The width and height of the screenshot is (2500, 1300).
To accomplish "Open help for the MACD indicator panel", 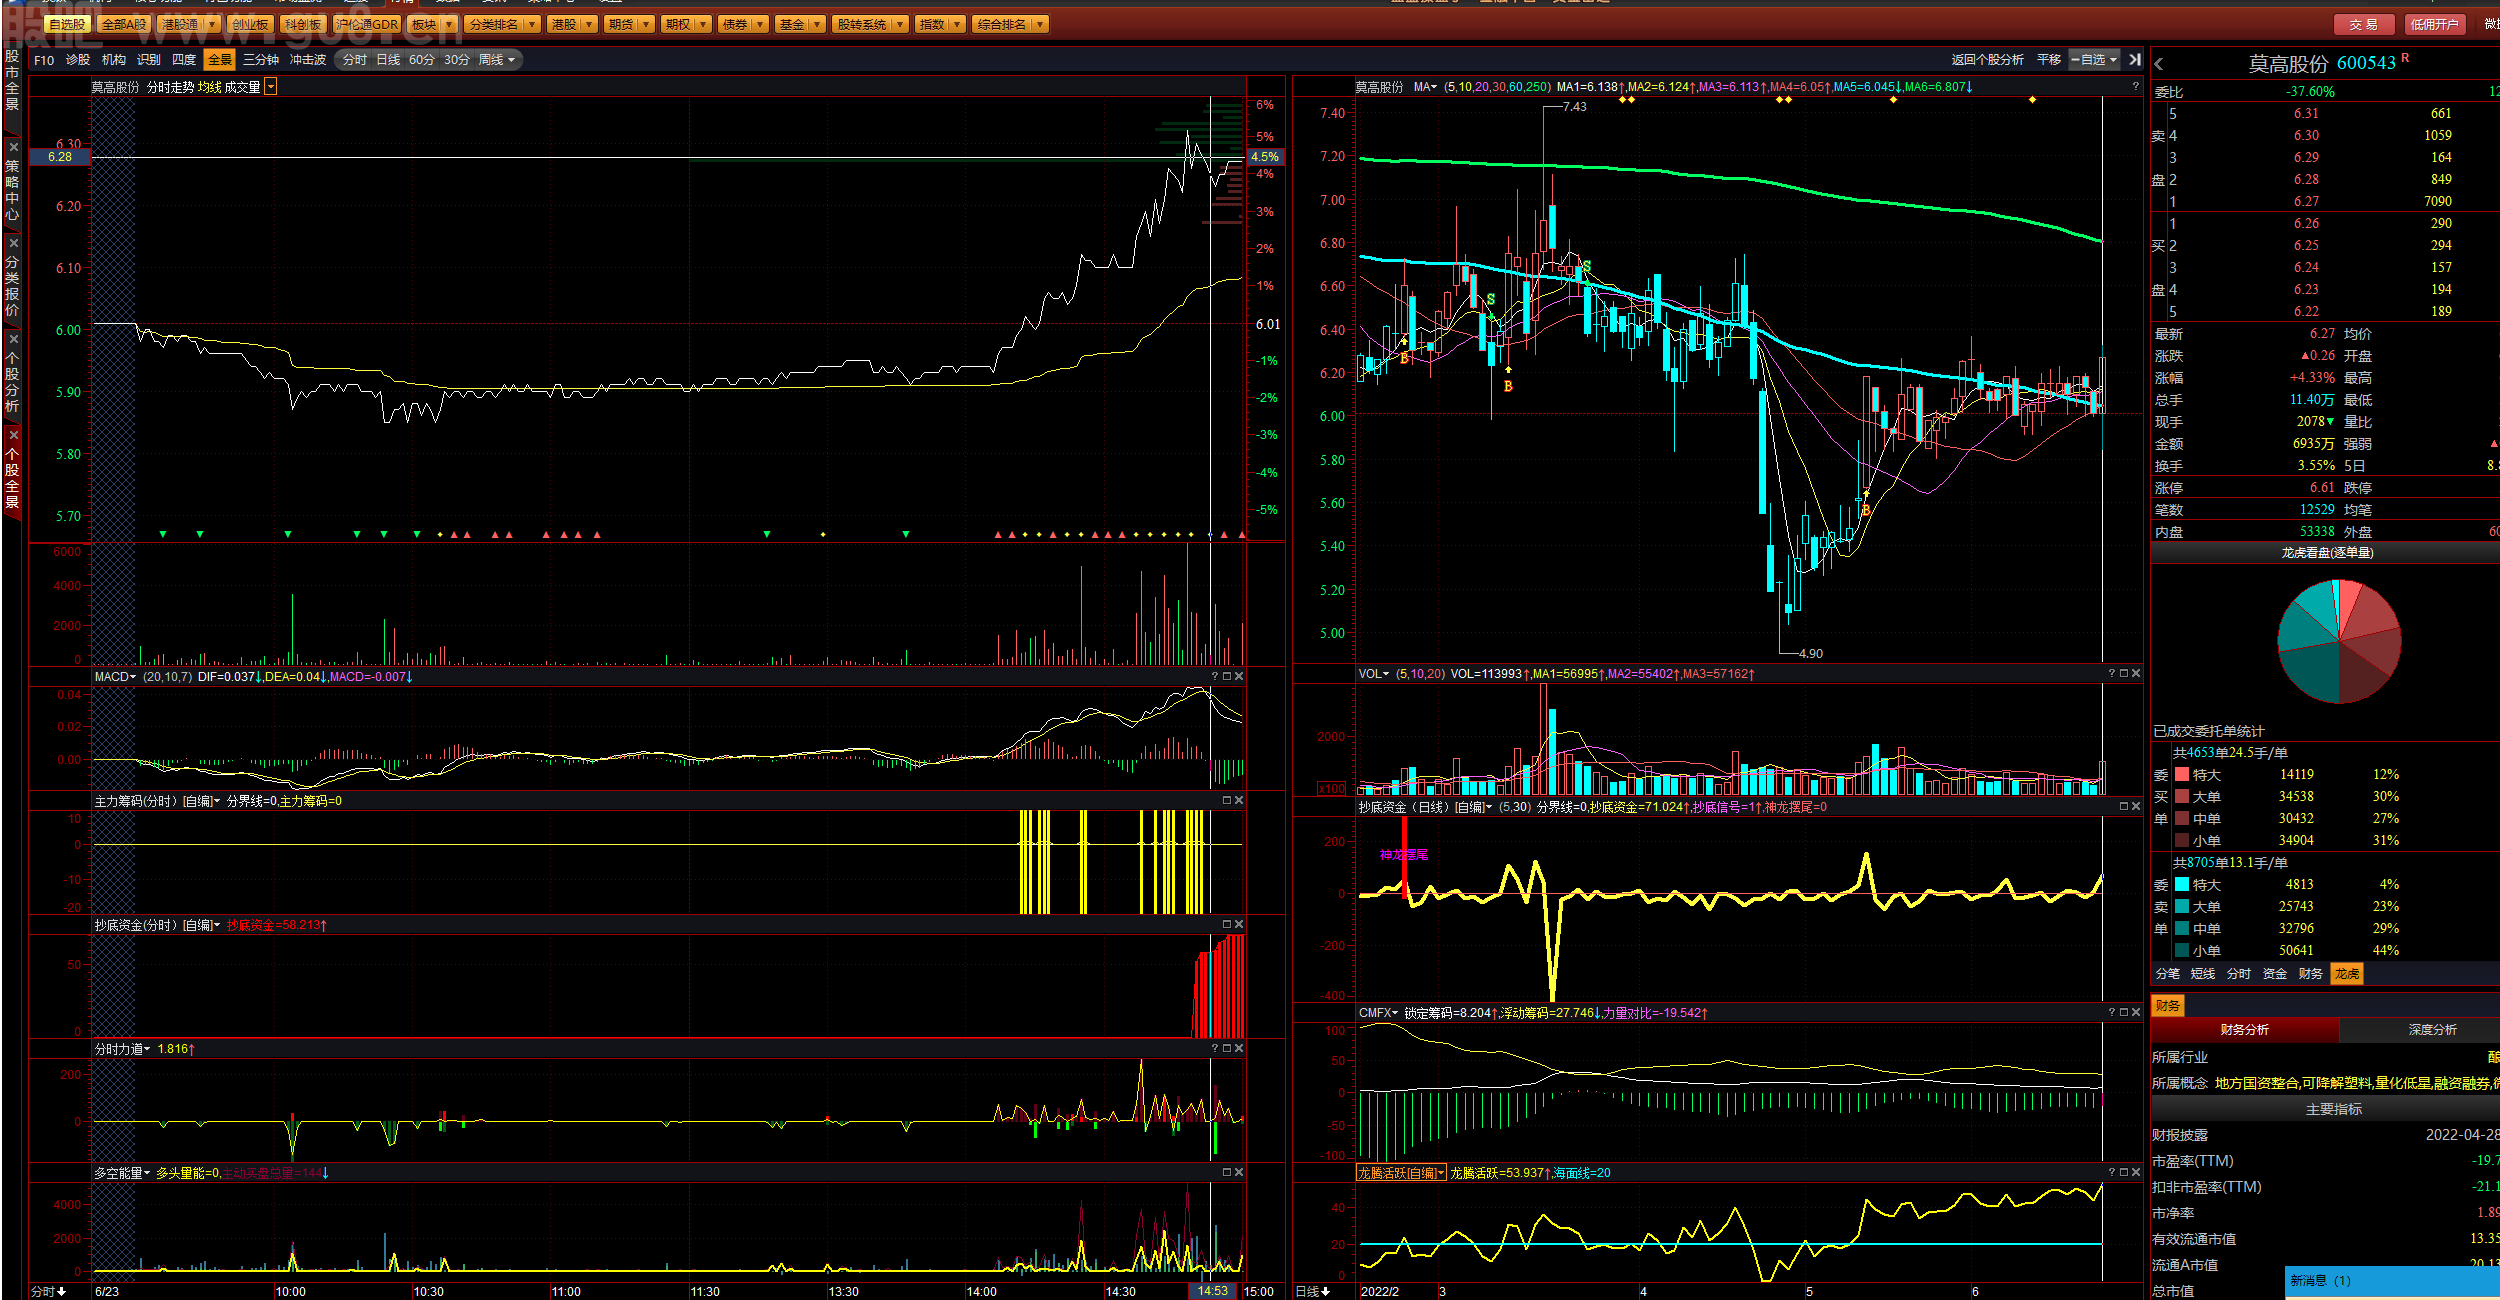I will pos(1215,677).
